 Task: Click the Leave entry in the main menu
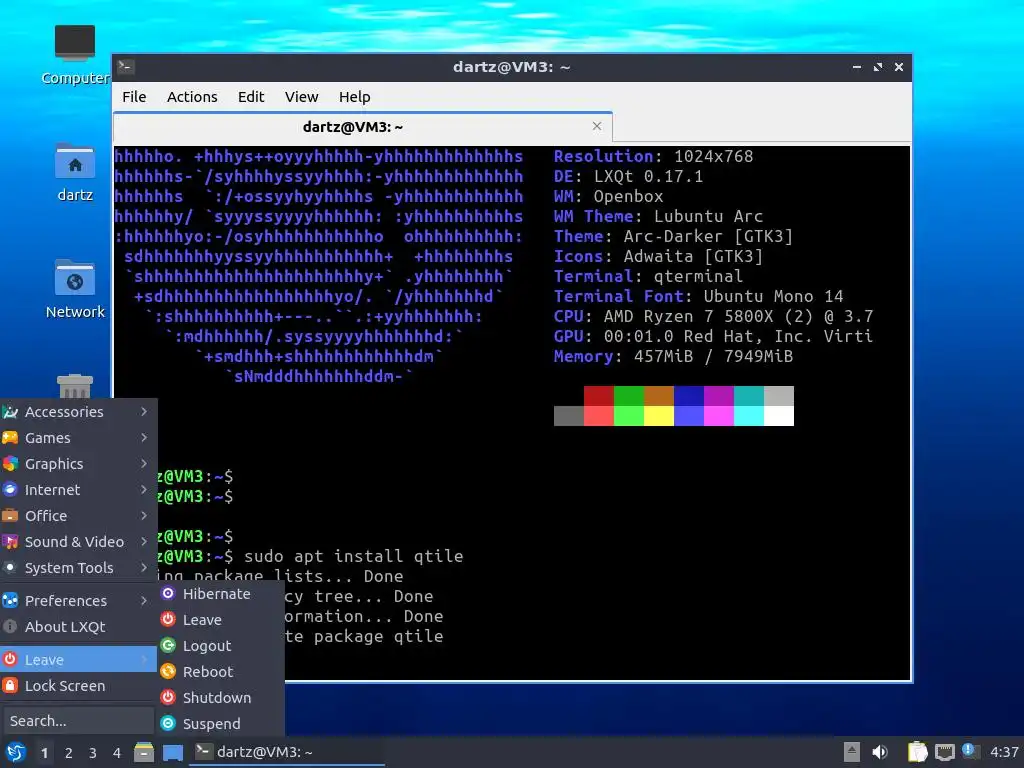click(78, 660)
